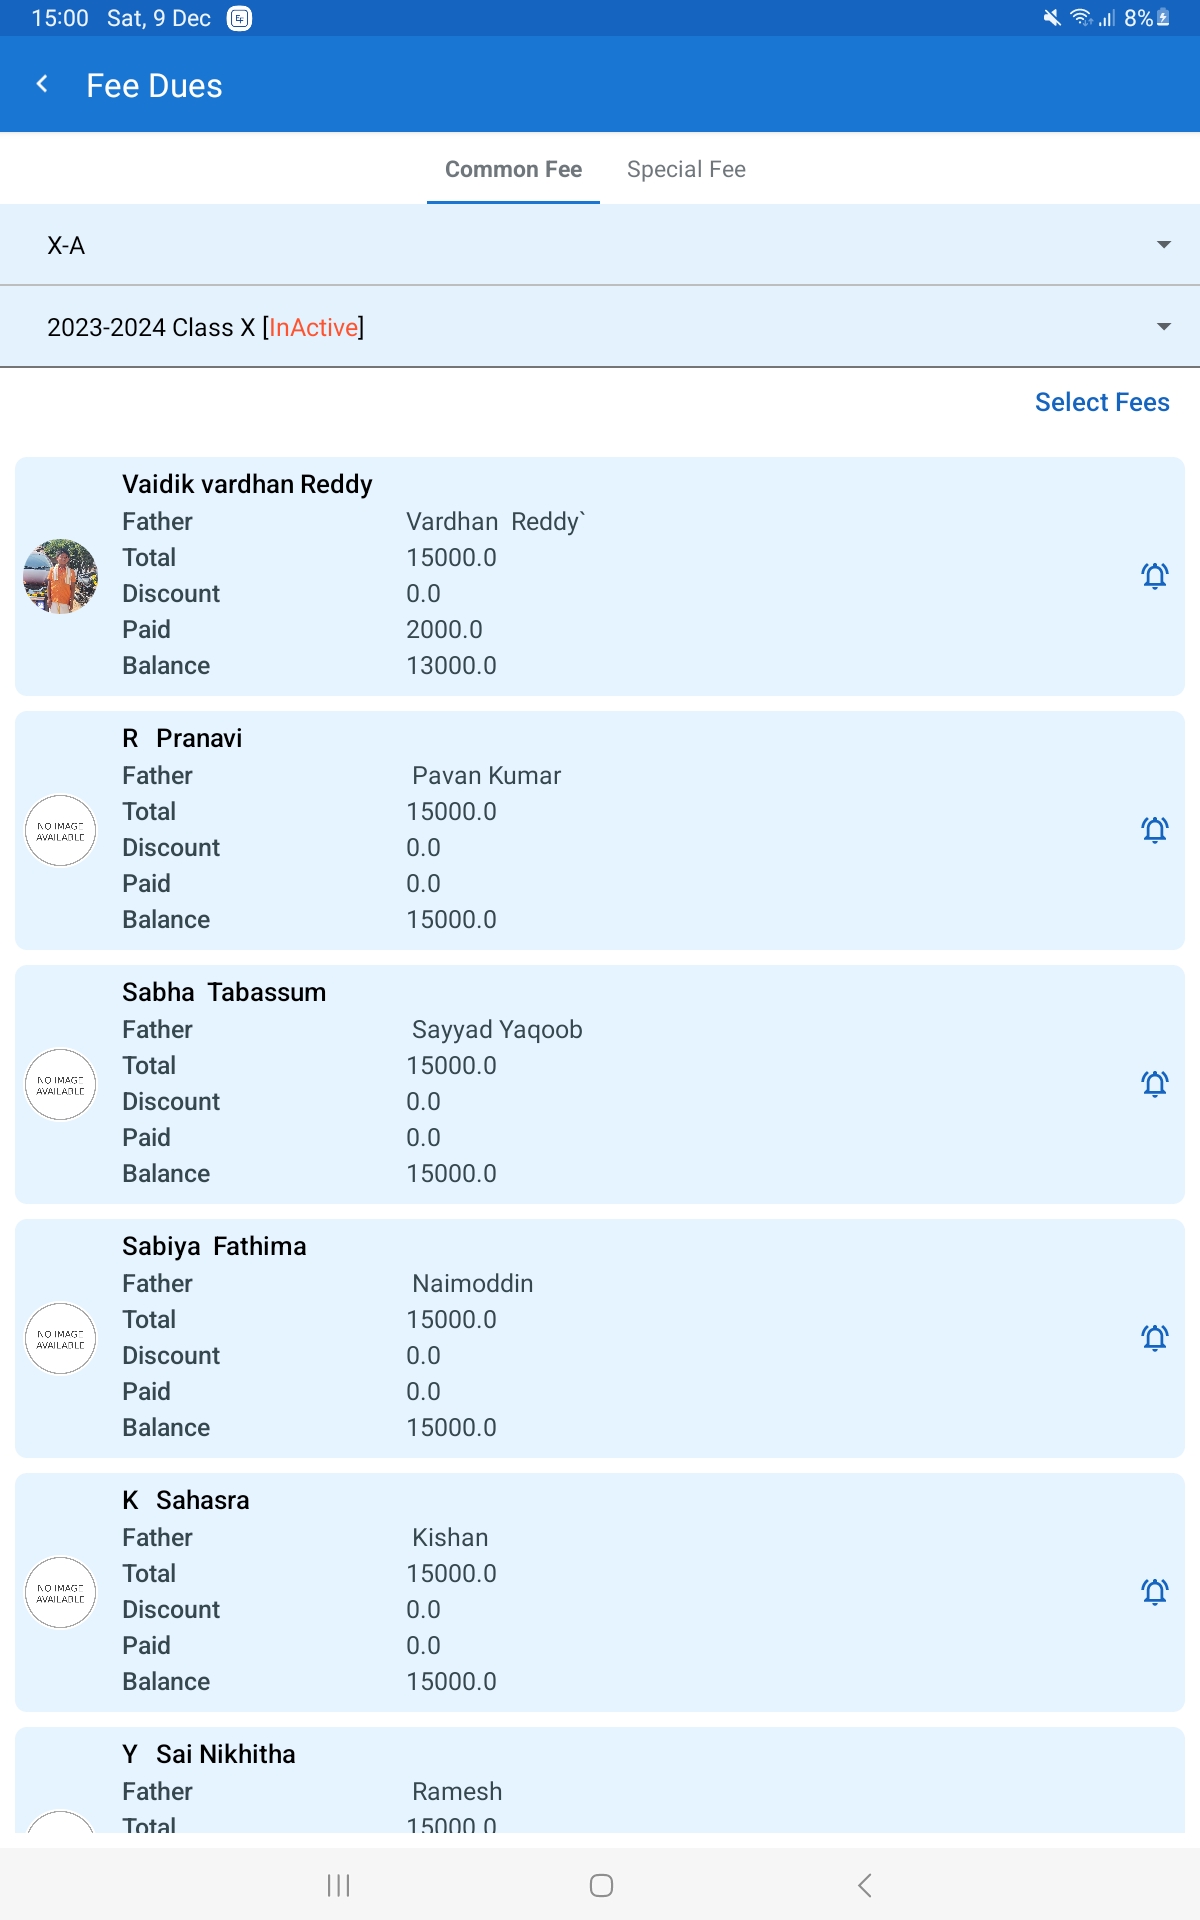This screenshot has height=1920, width=1200.
Task: Open the Sabha Tabassum student name
Action: (x=224, y=992)
